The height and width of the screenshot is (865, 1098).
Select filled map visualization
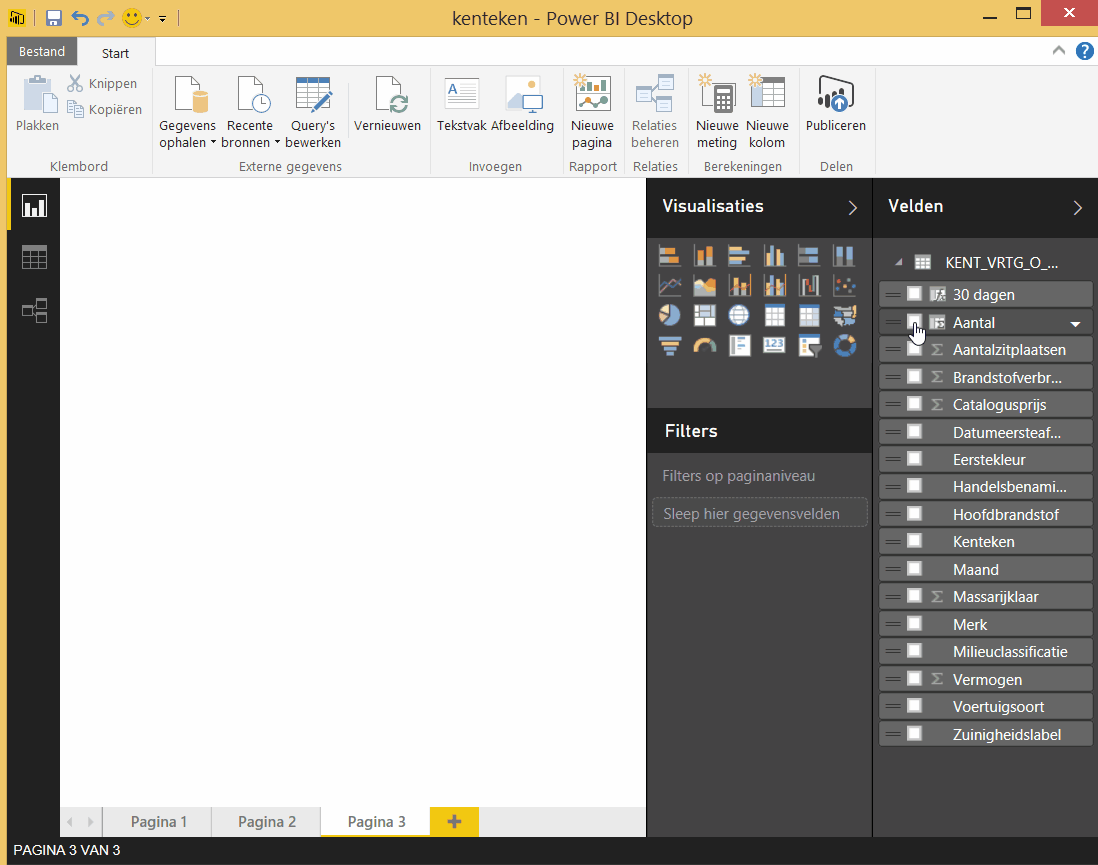coord(844,315)
